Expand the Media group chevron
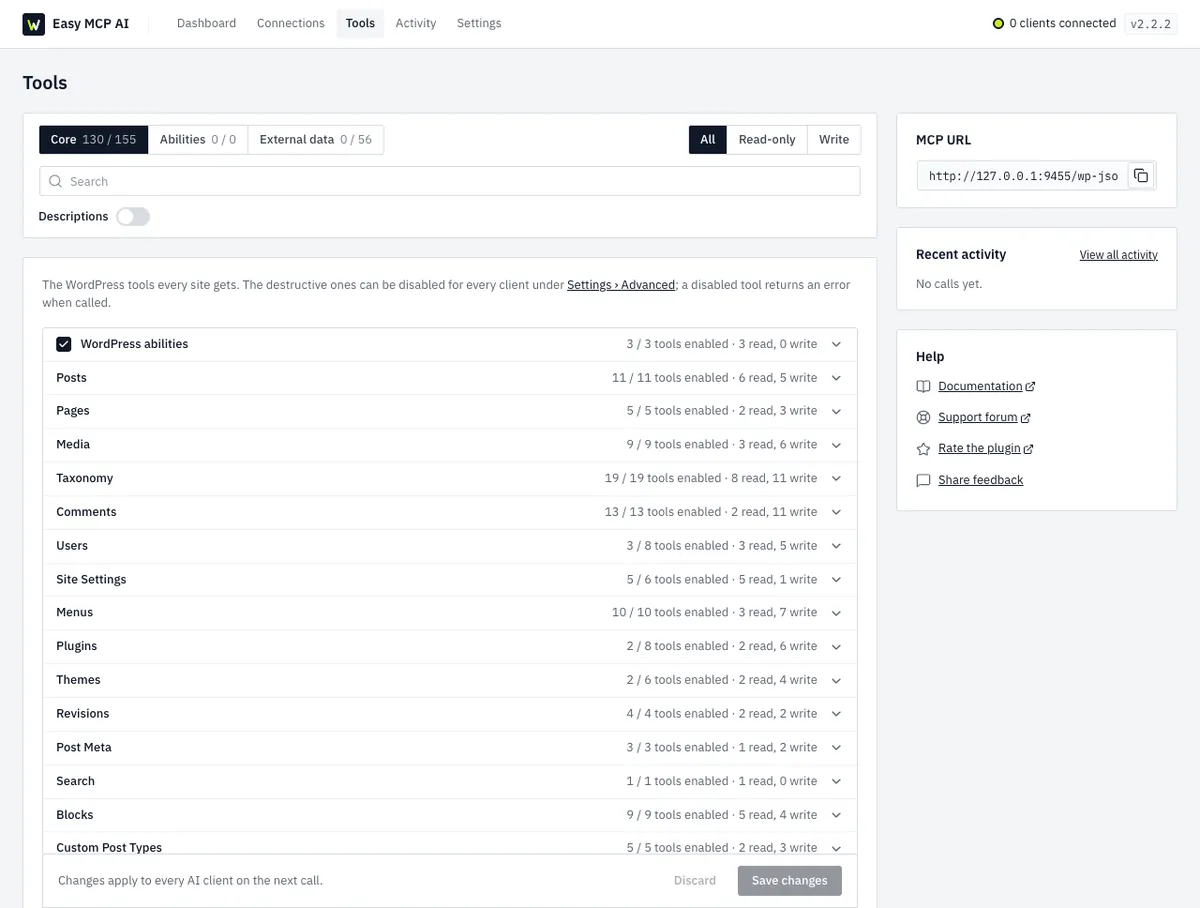This screenshot has height=908, width=1200. click(836, 445)
